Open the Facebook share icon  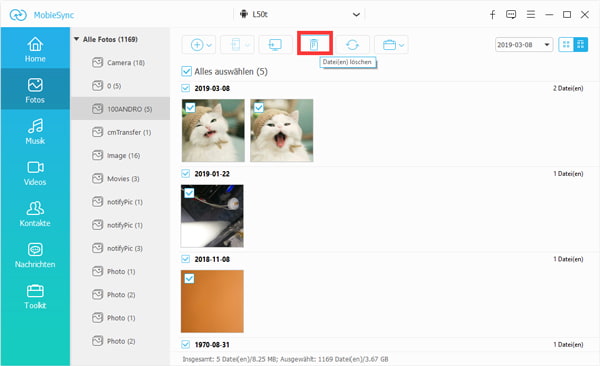492,15
